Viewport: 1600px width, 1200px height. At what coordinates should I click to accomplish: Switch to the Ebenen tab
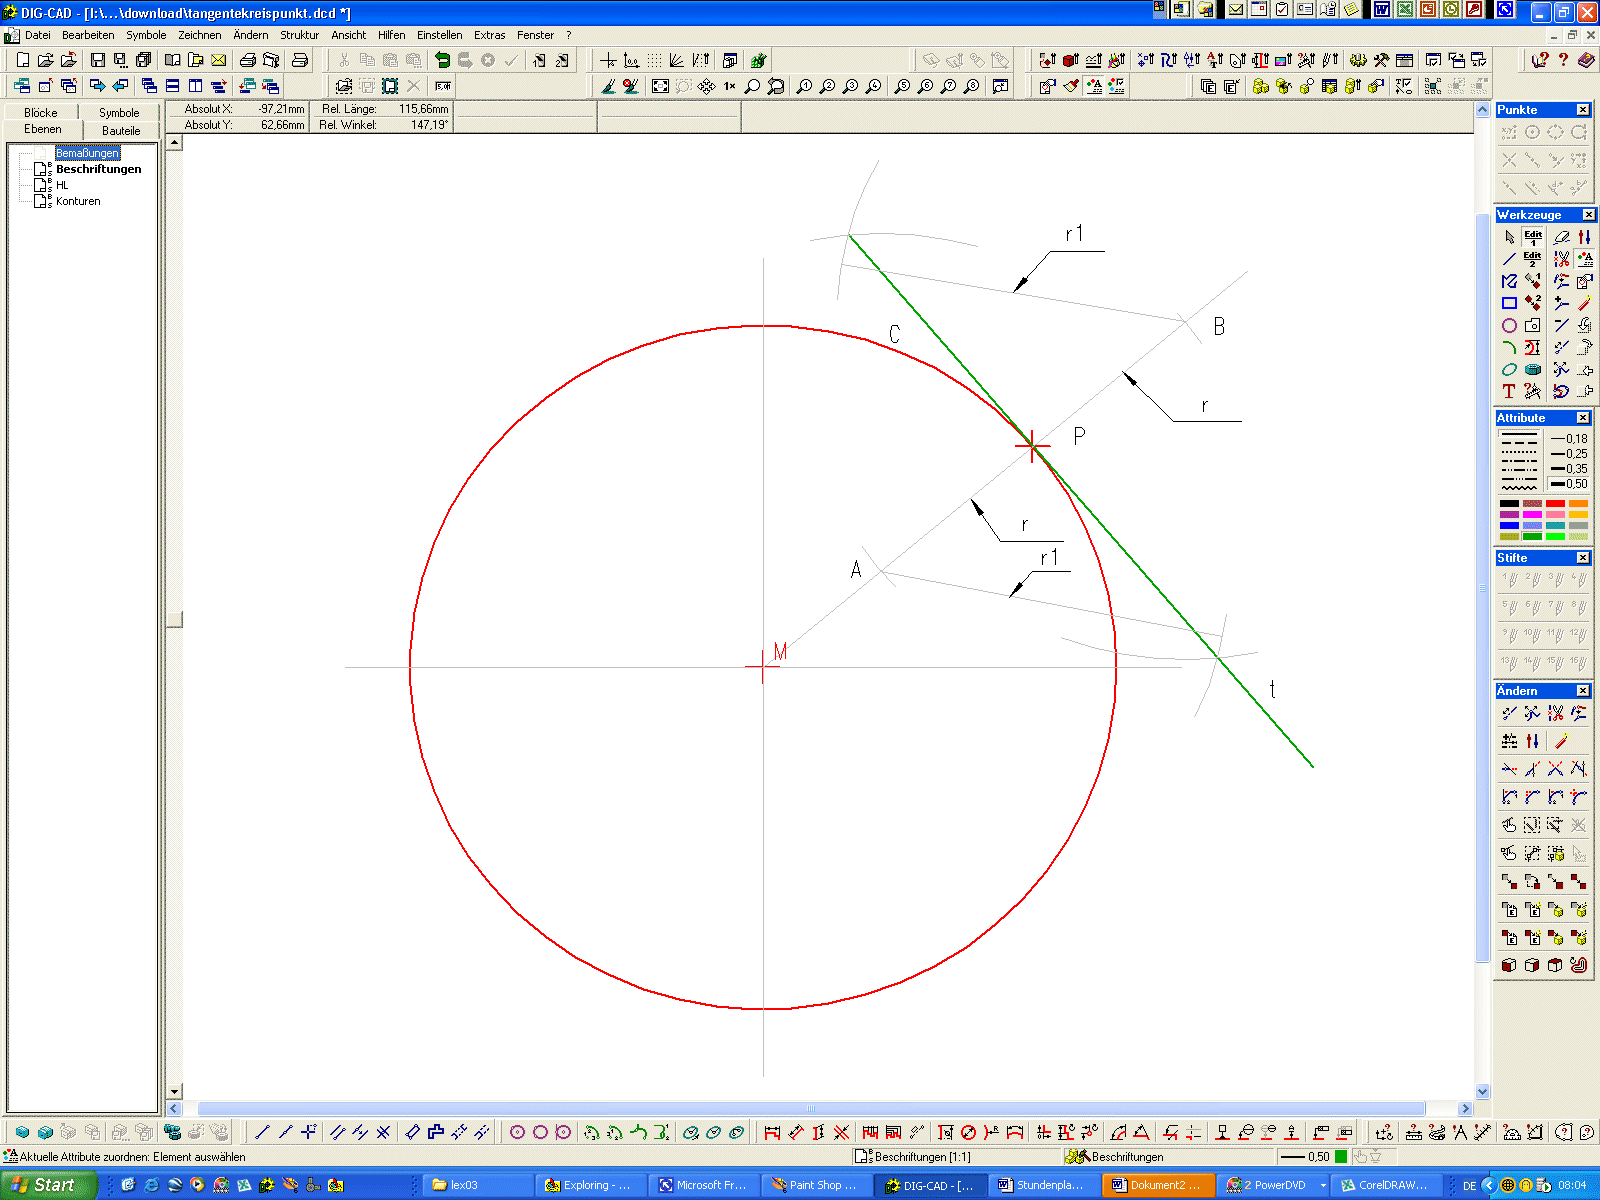click(43, 130)
